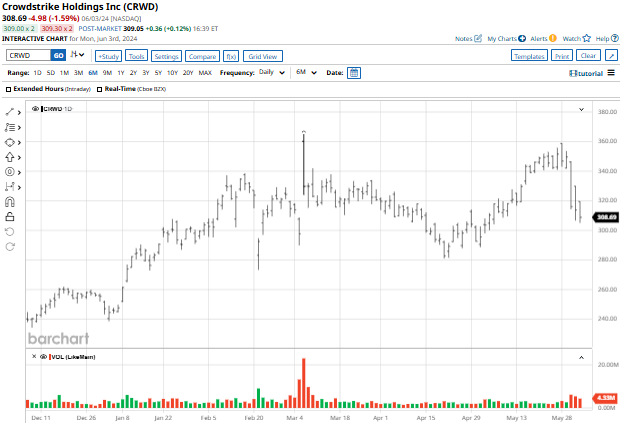
Task: Redo drawing with the redo icon
Action: point(10,247)
